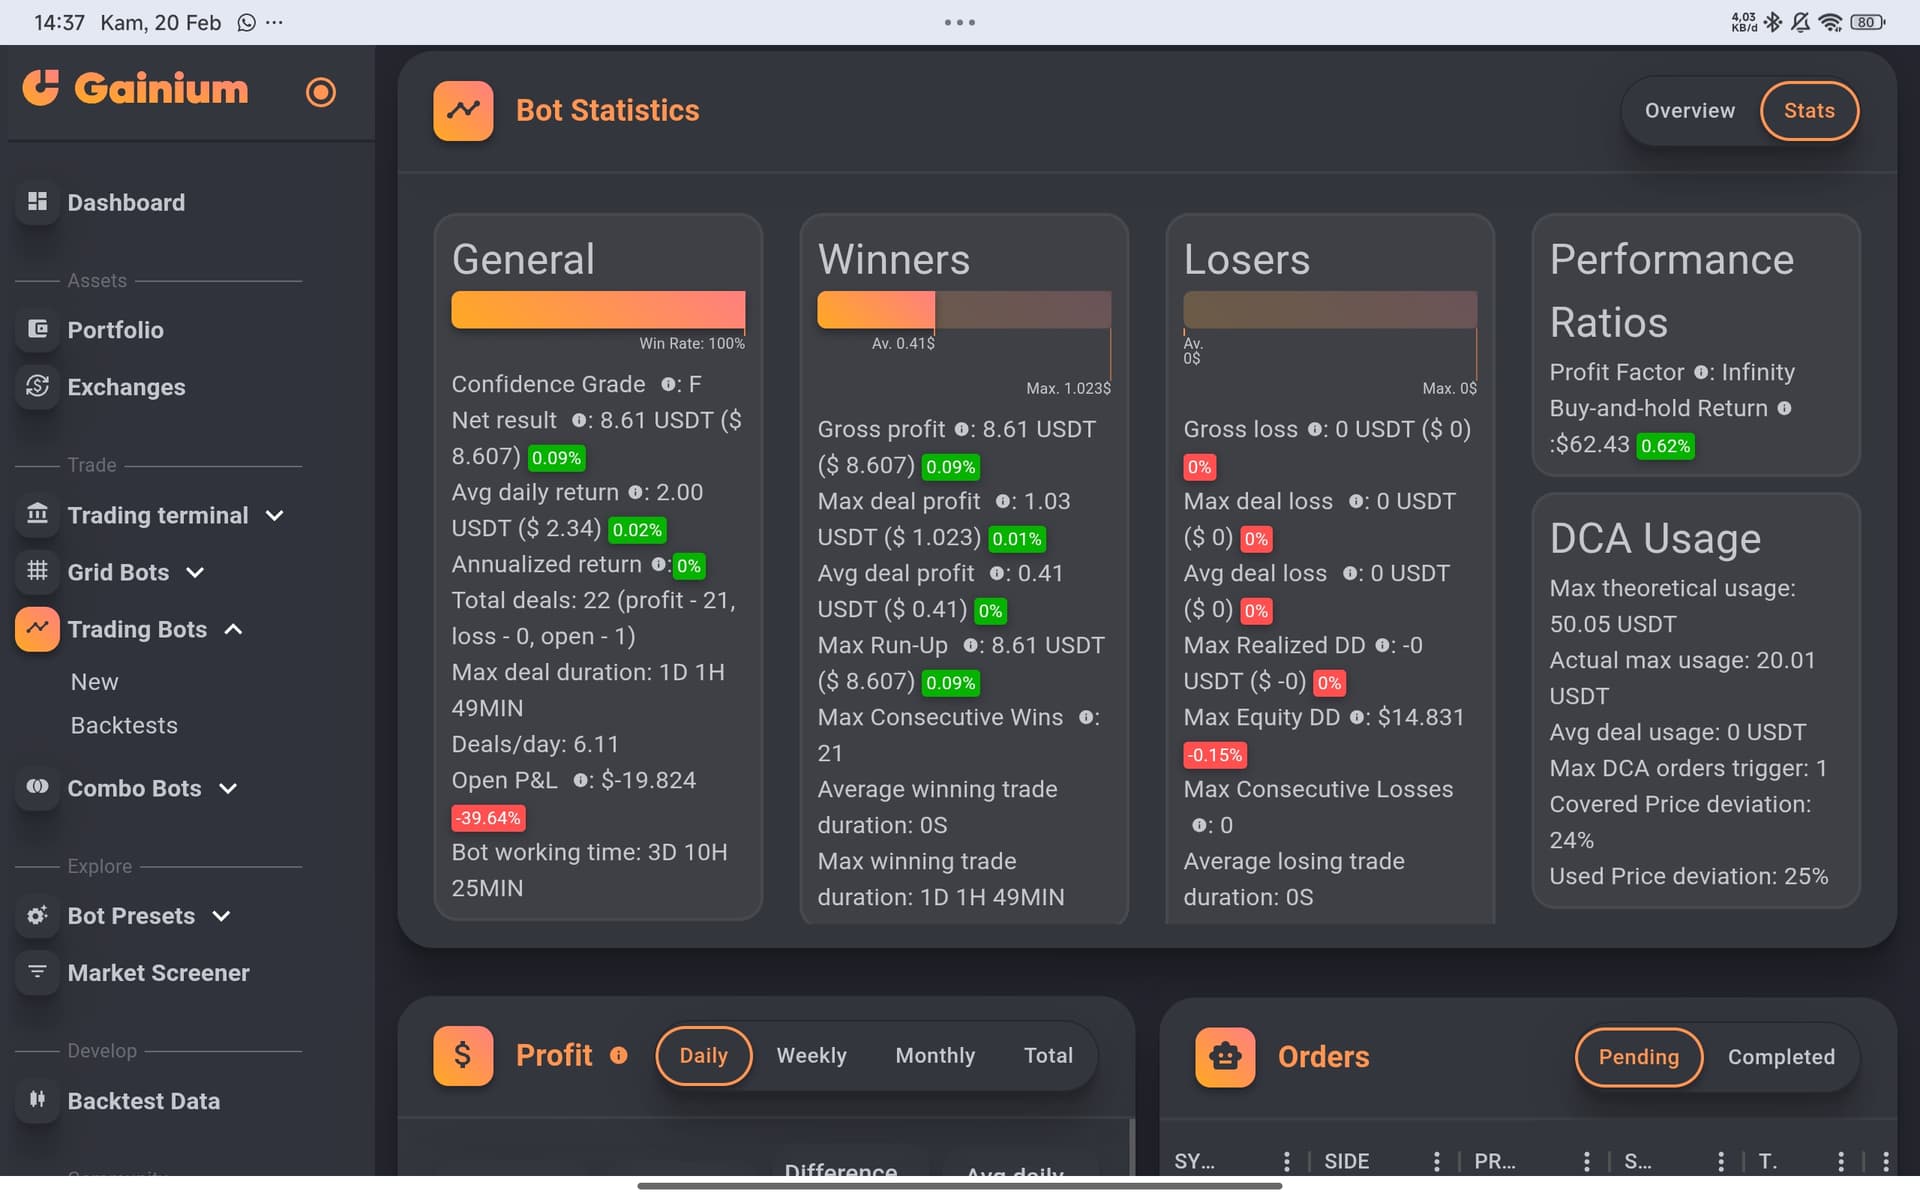
Task: Open the Backtests submenu item
Action: point(124,725)
